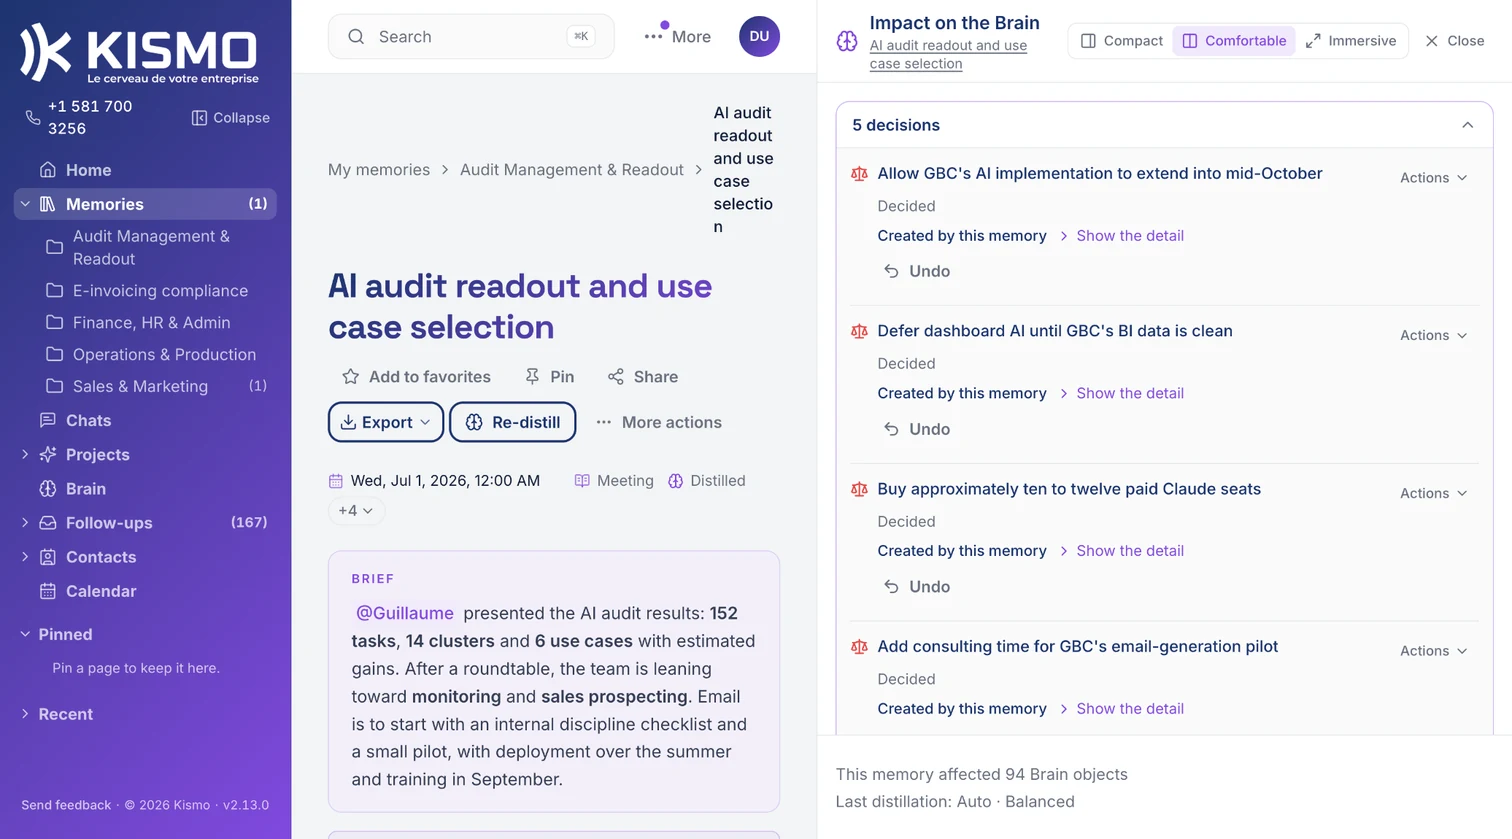Image resolution: width=1512 pixels, height=839 pixels.
Task: Show the detail for Claude seats decision
Action: 1130,551
